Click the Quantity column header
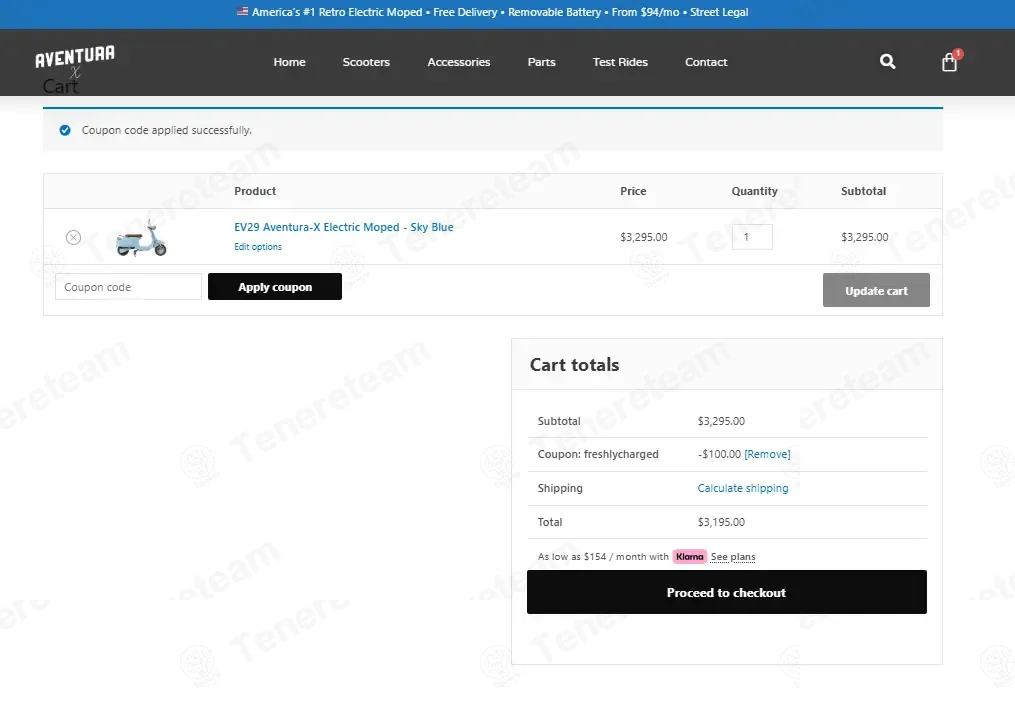 pyautogui.click(x=755, y=191)
